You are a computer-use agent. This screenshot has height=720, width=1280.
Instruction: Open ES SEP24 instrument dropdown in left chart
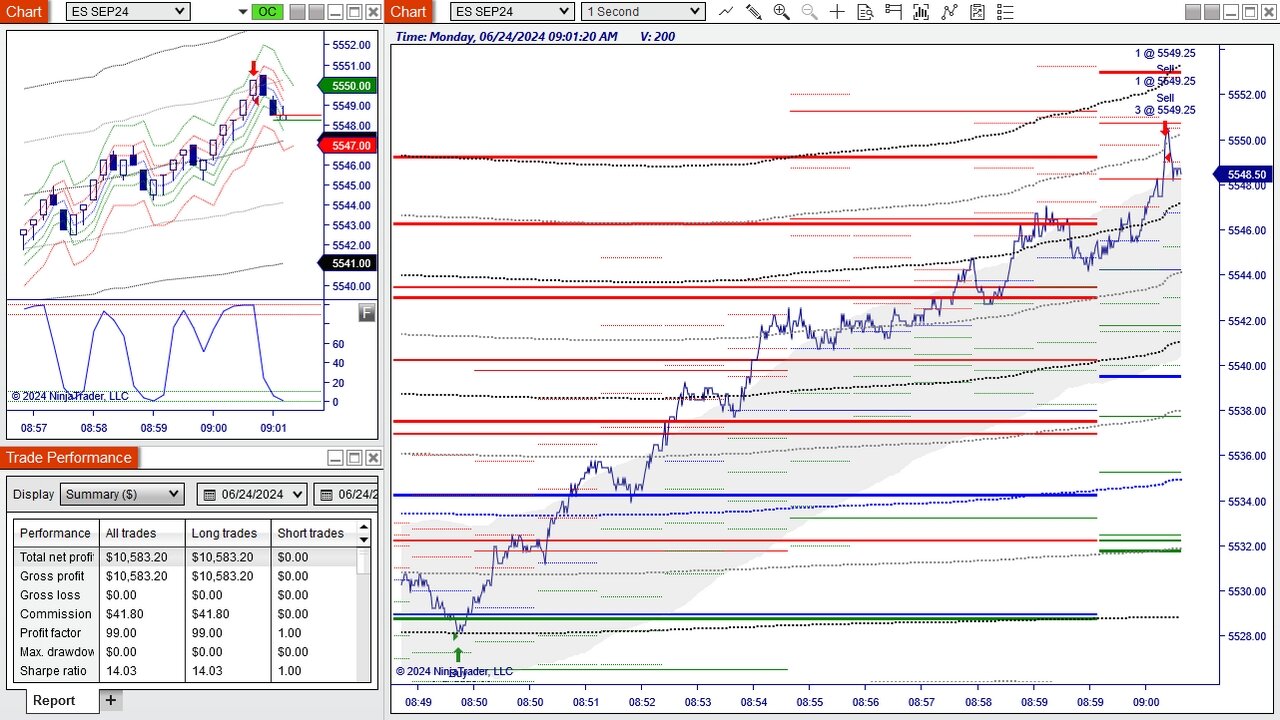(x=127, y=12)
